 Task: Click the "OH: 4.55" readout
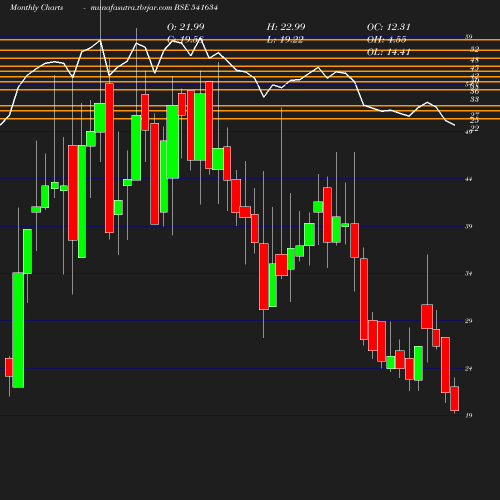pyautogui.click(x=387, y=40)
